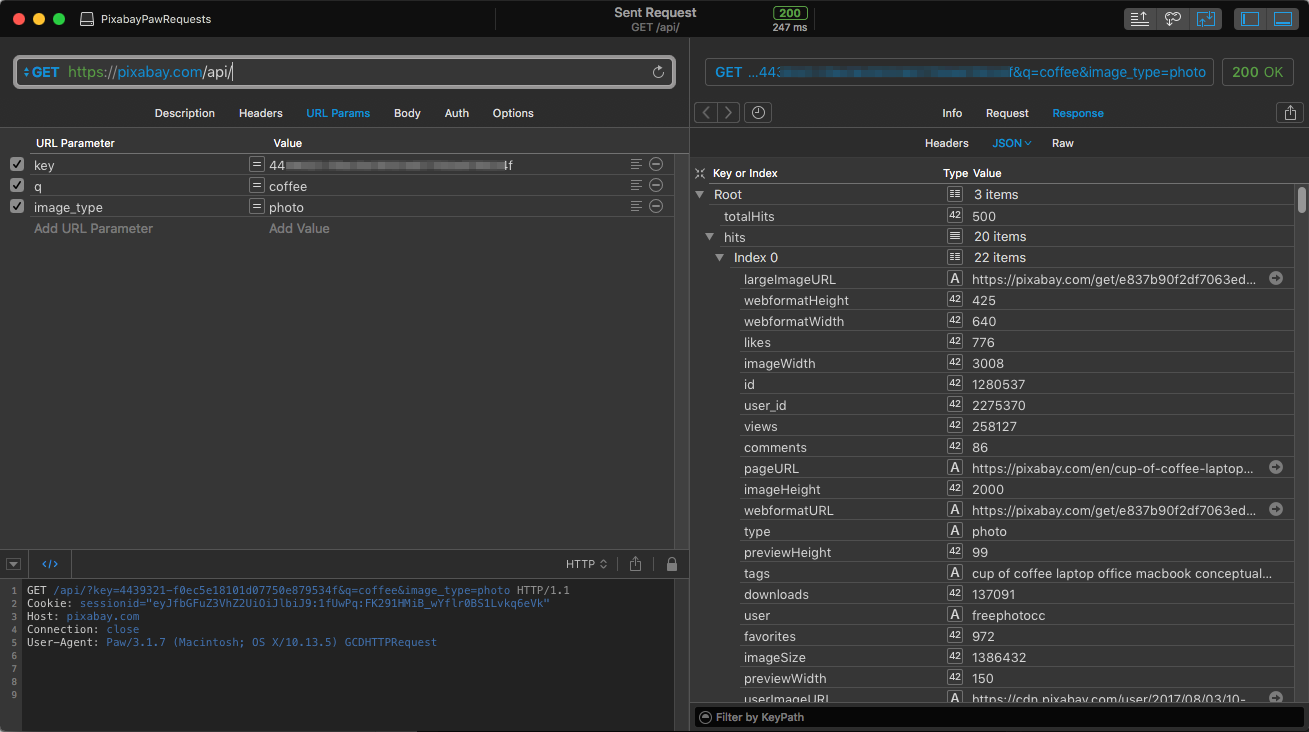Viewport: 1309px width, 732px height.
Task: Open webformatURL link arrow
Action: (1276, 509)
